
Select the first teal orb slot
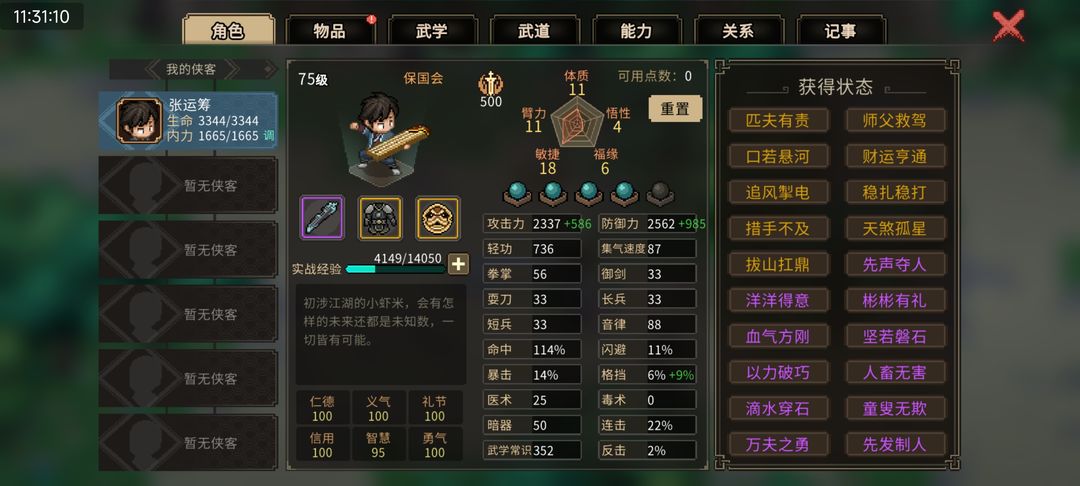coord(517,193)
